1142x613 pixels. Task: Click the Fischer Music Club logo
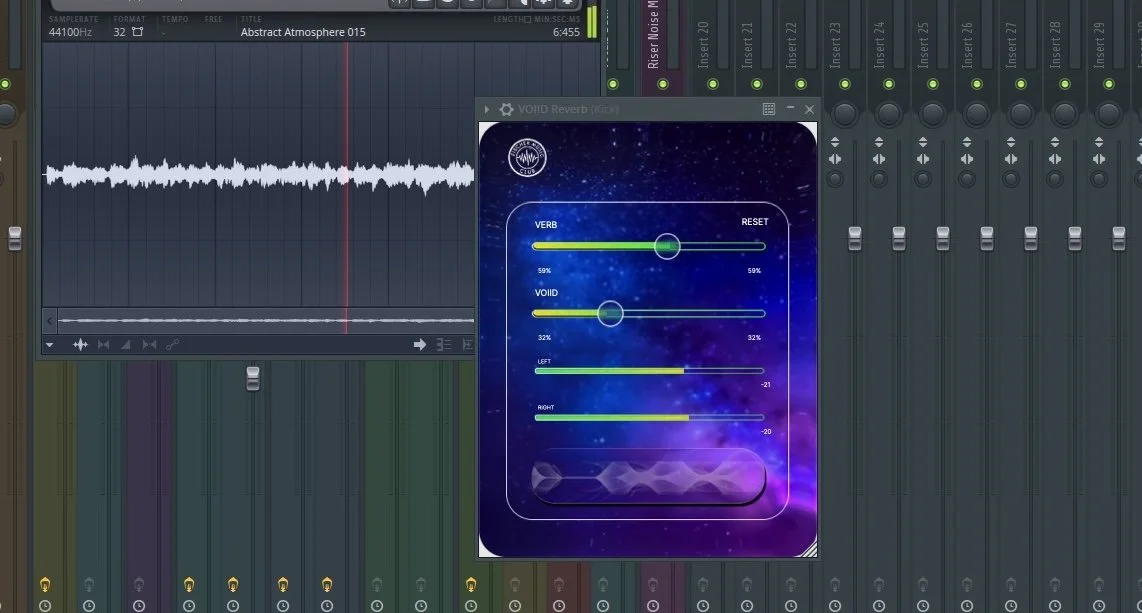tap(527, 157)
